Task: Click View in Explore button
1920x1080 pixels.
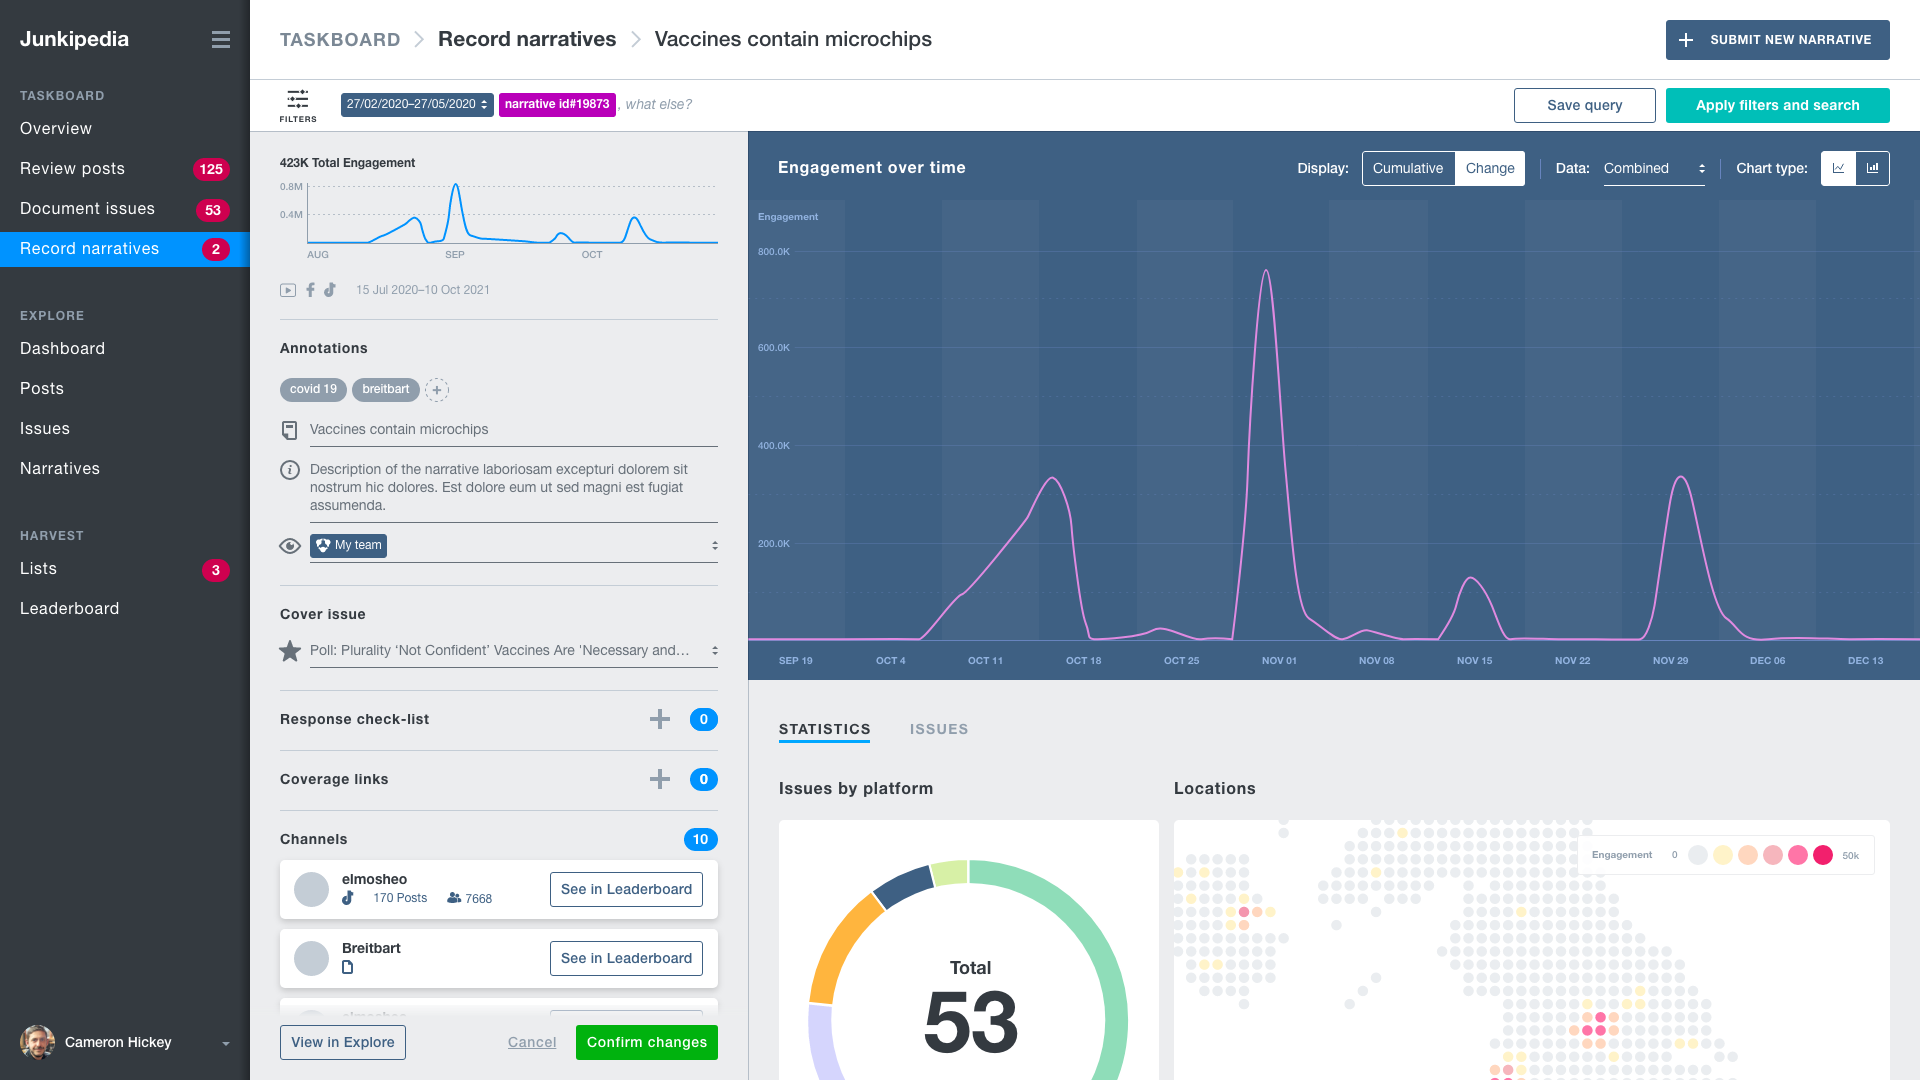Action: [x=342, y=1042]
